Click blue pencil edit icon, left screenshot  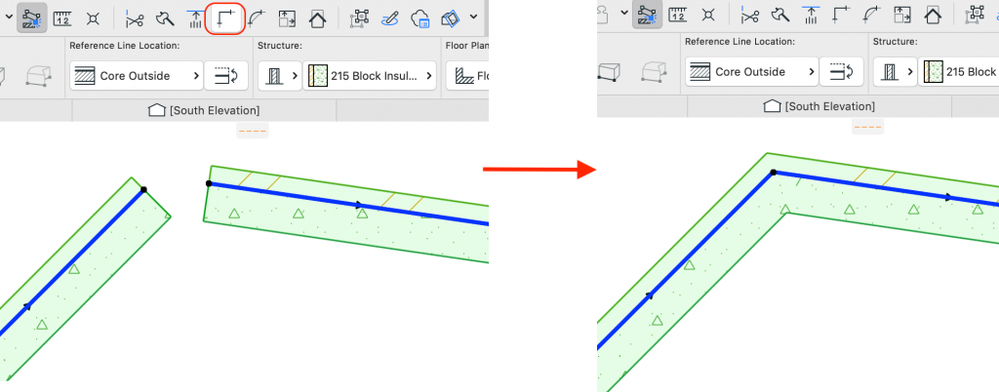[390, 18]
